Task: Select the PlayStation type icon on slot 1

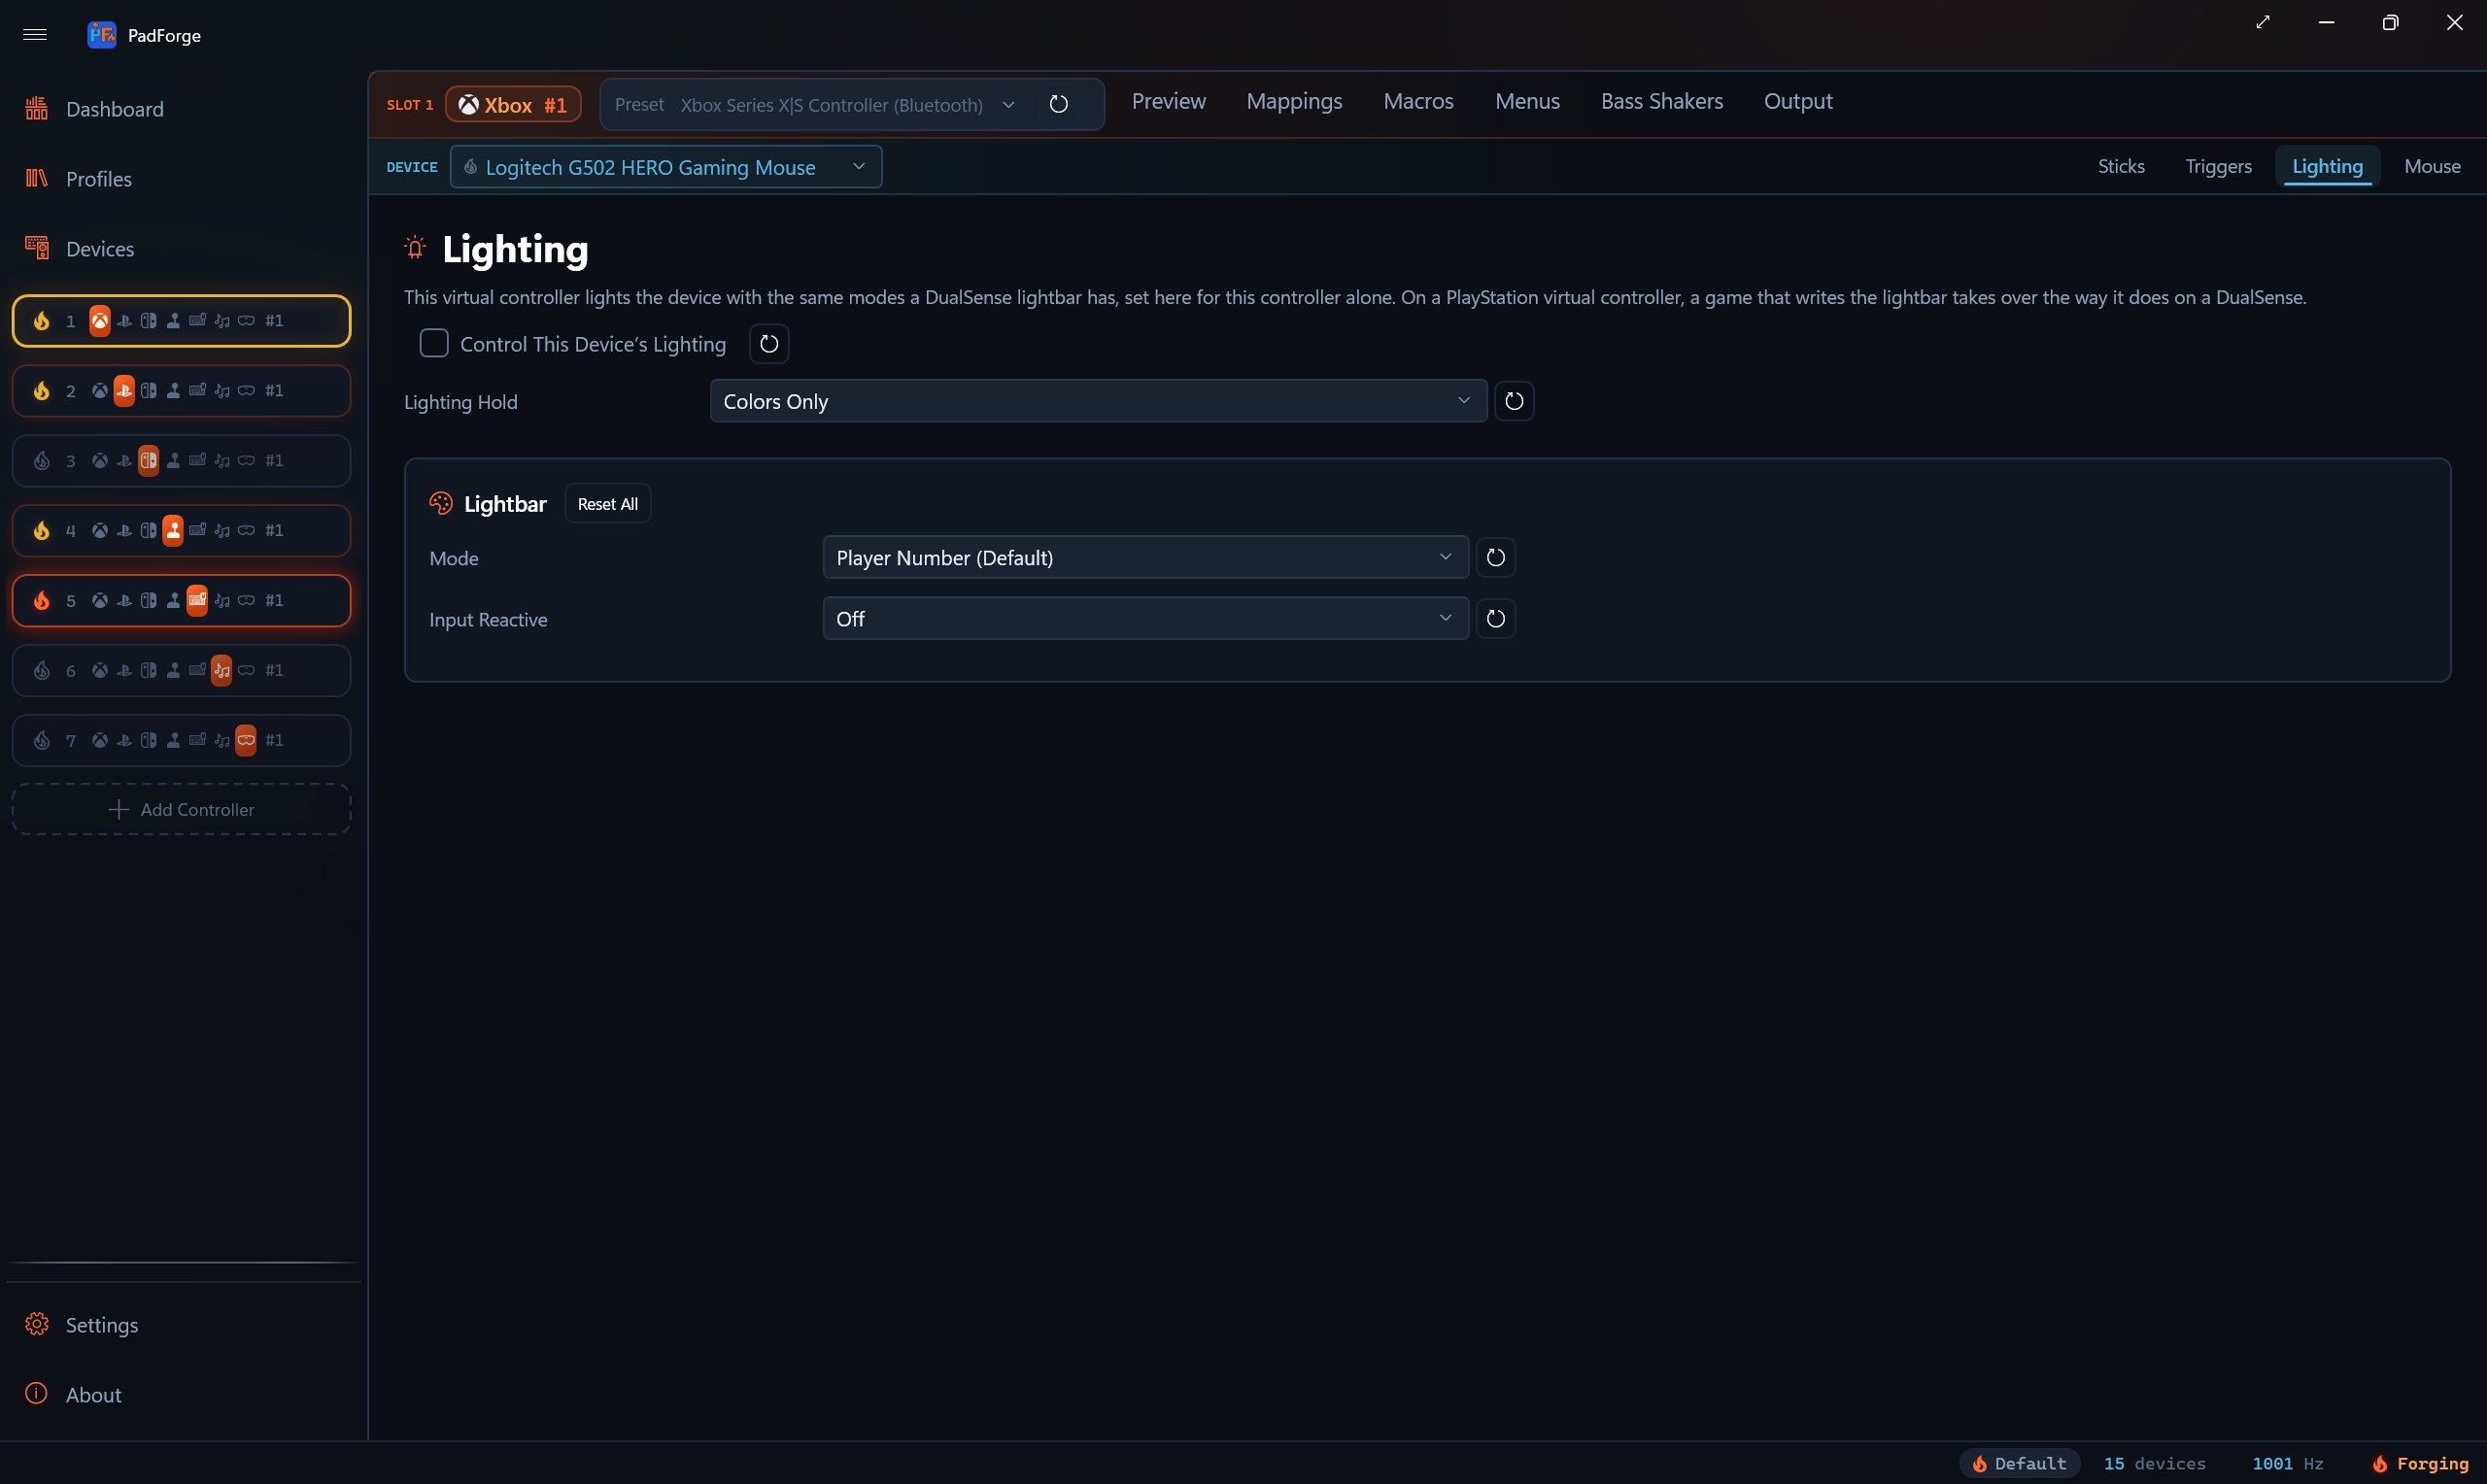Action: (x=124, y=321)
